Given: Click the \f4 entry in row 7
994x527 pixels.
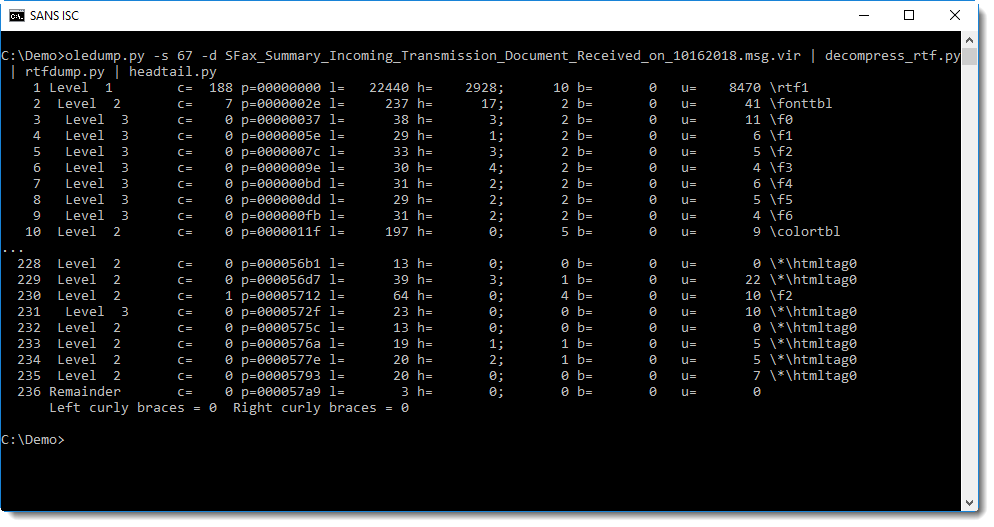Looking at the screenshot, I should click(x=782, y=183).
